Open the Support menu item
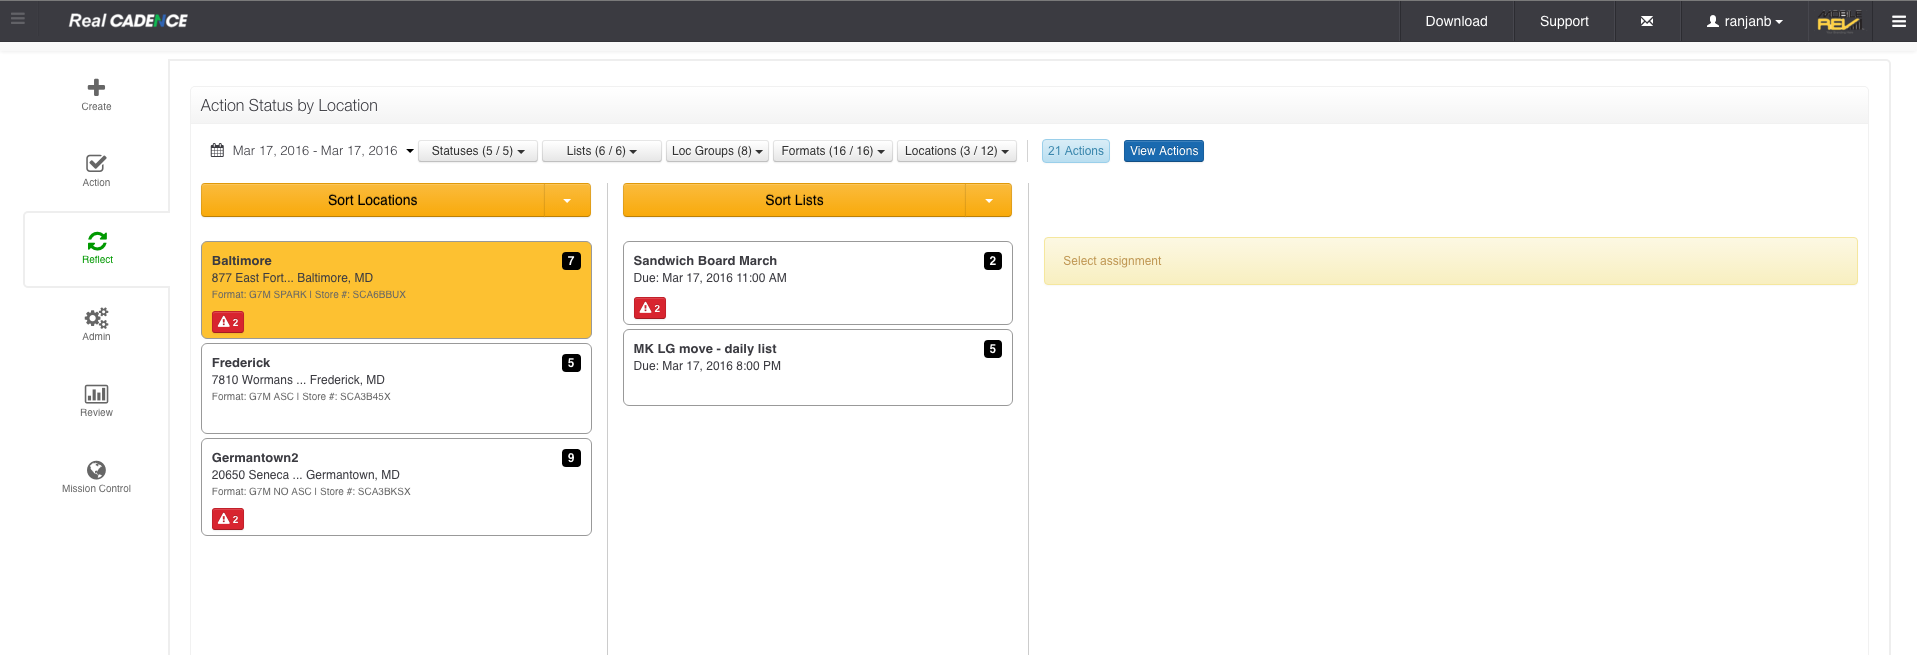This screenshot has width=1917, height=655. click(1564, 21)
